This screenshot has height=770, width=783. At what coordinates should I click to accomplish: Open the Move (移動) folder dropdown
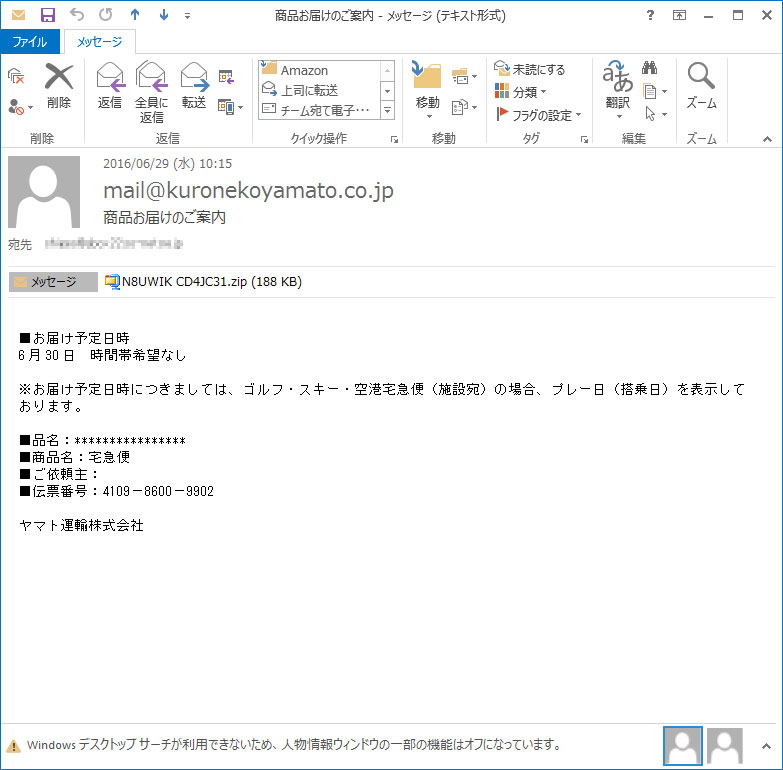pyautogui.click(x=427, y=86)
